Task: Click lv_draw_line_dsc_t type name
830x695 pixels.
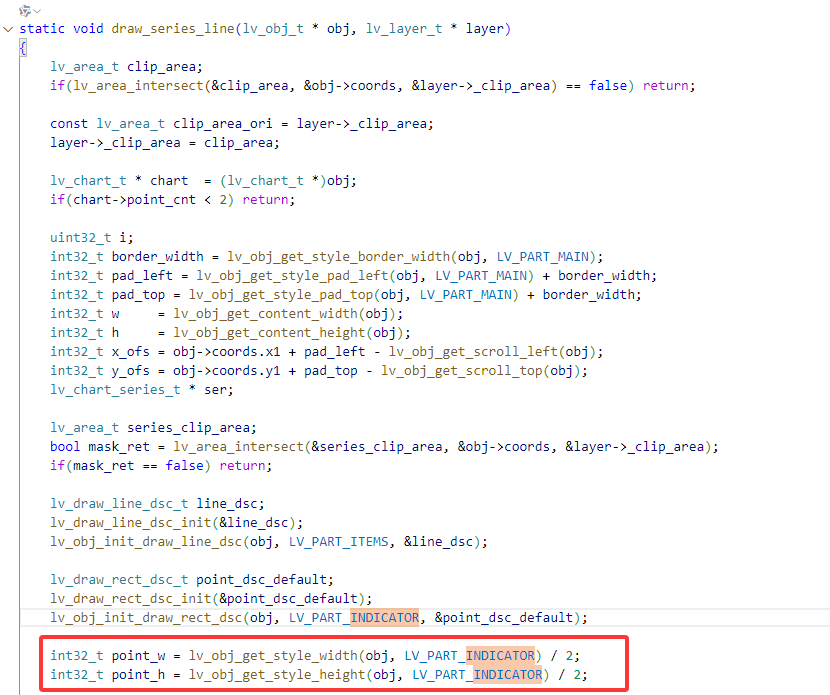Action: [x=119, y=504]
